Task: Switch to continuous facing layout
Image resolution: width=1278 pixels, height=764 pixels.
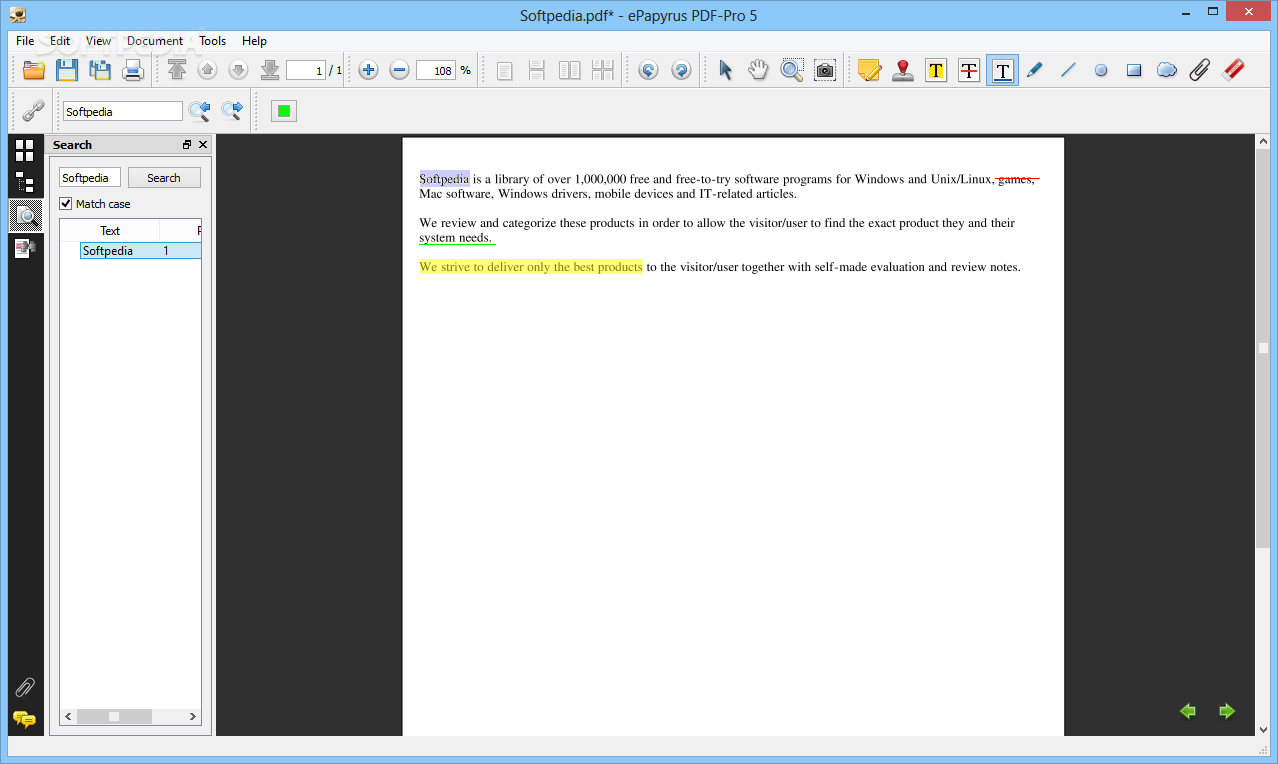Action: pyautogui.click(x=602, y=70)
